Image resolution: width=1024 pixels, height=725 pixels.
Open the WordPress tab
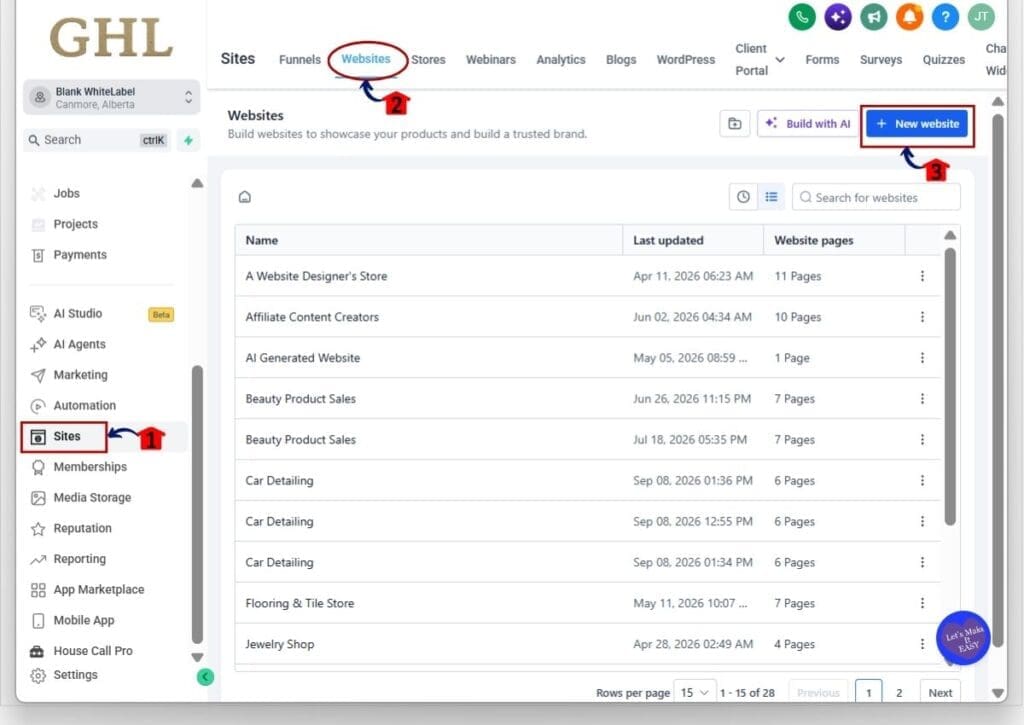686,59
